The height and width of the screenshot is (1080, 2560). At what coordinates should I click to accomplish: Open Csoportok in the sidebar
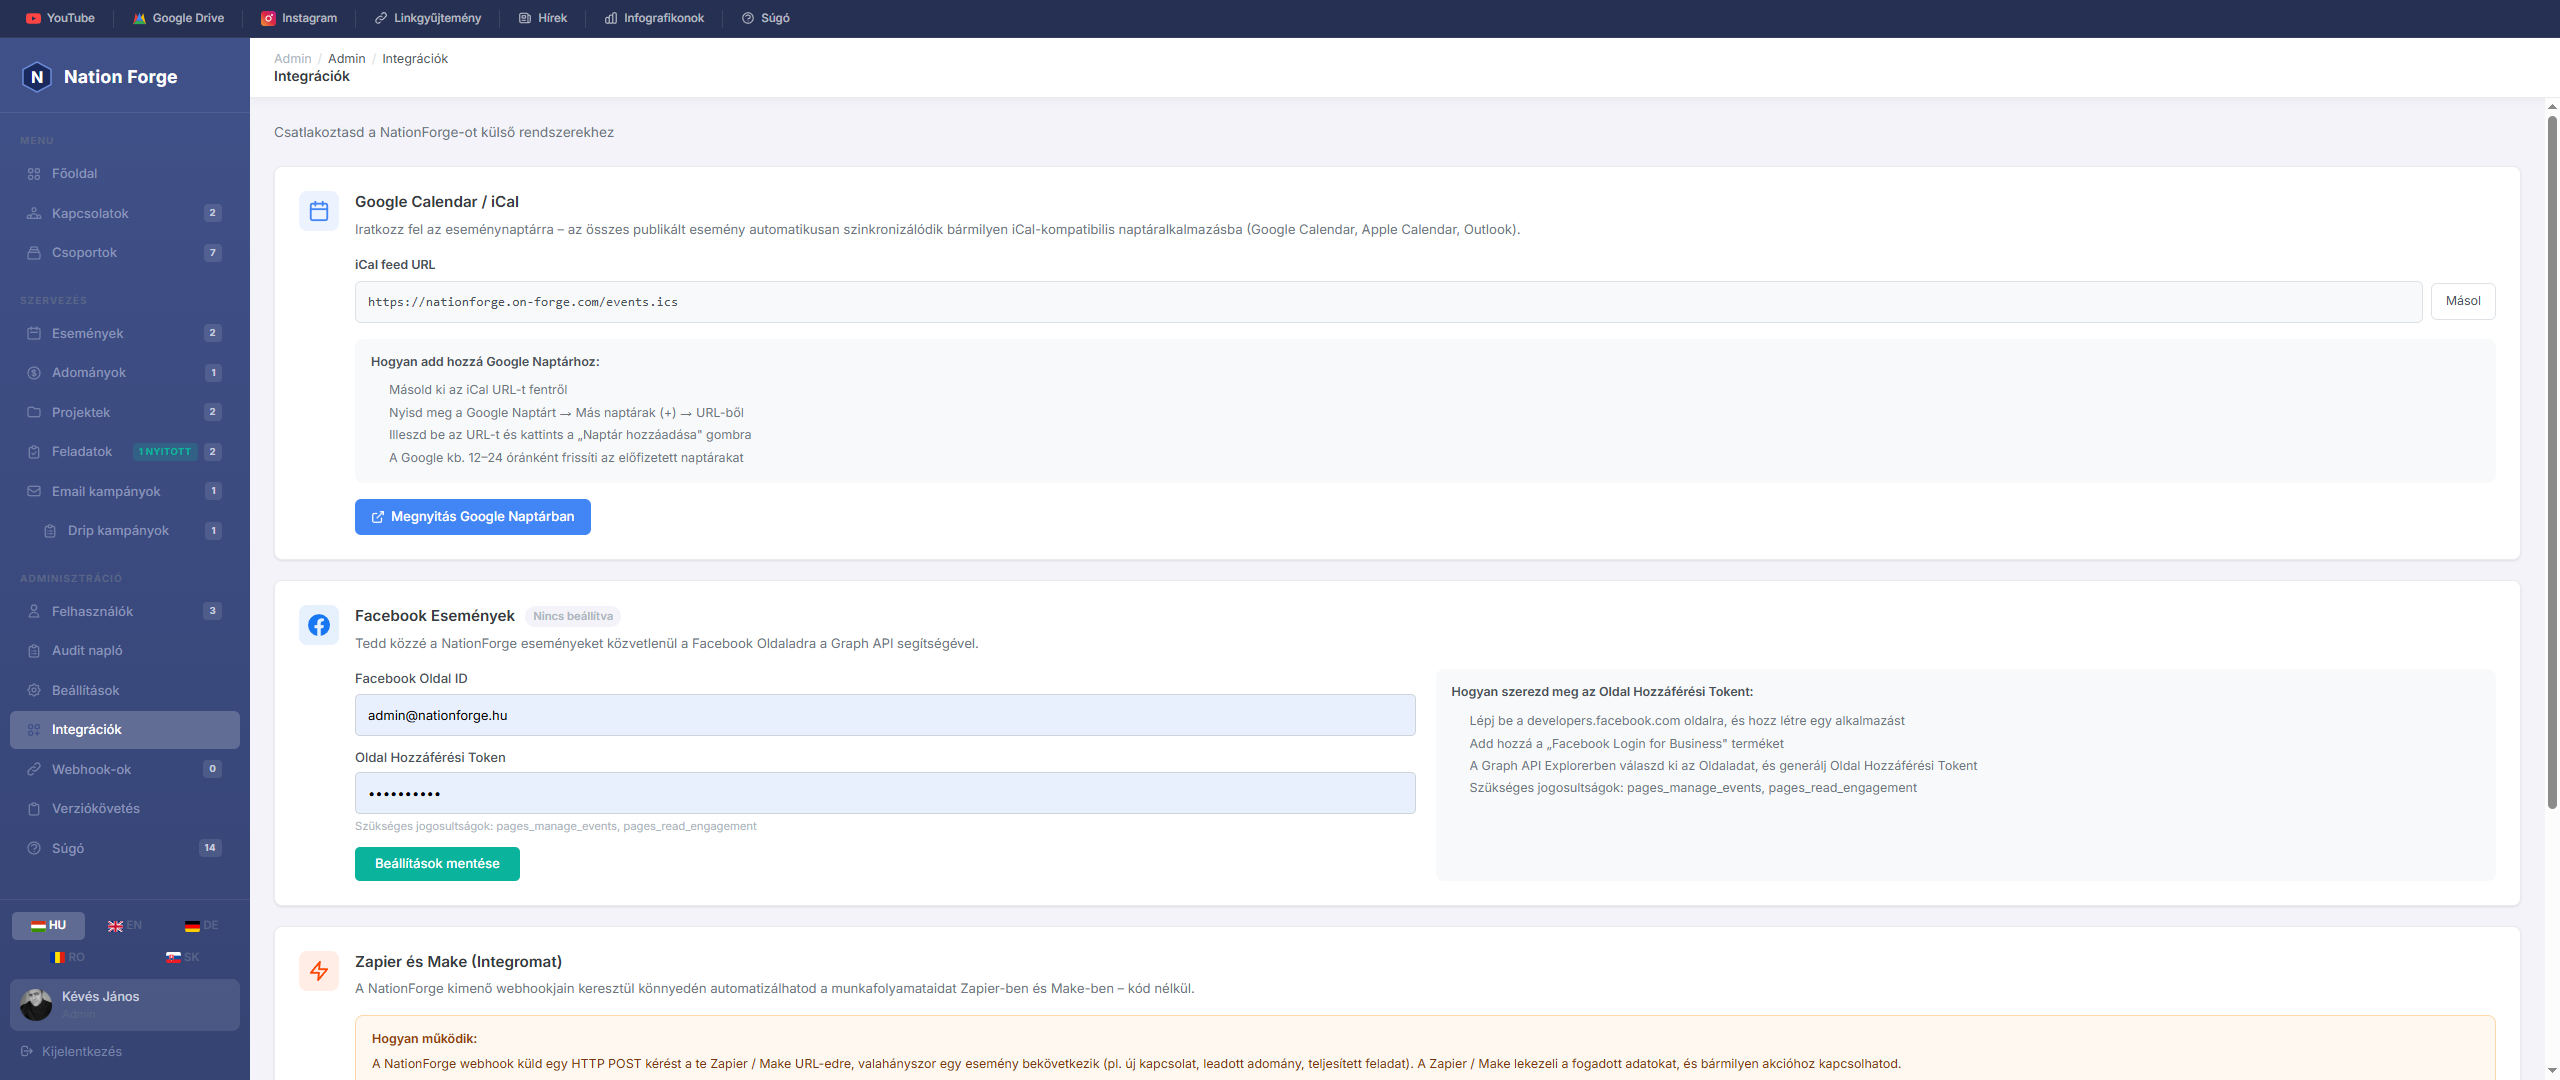tap(125, 253)
